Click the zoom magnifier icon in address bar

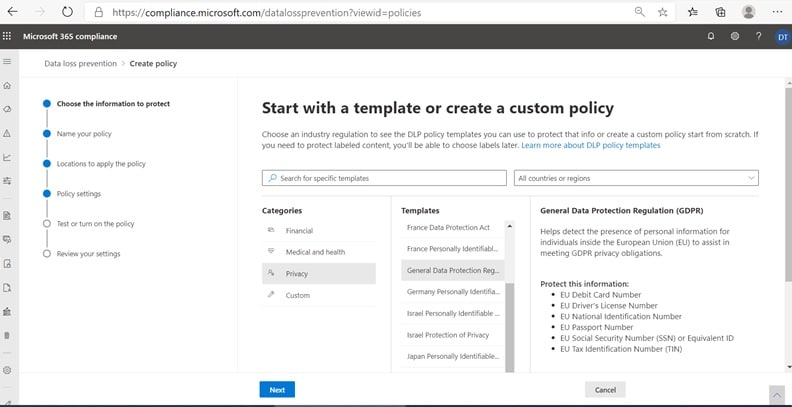[639, 12]
